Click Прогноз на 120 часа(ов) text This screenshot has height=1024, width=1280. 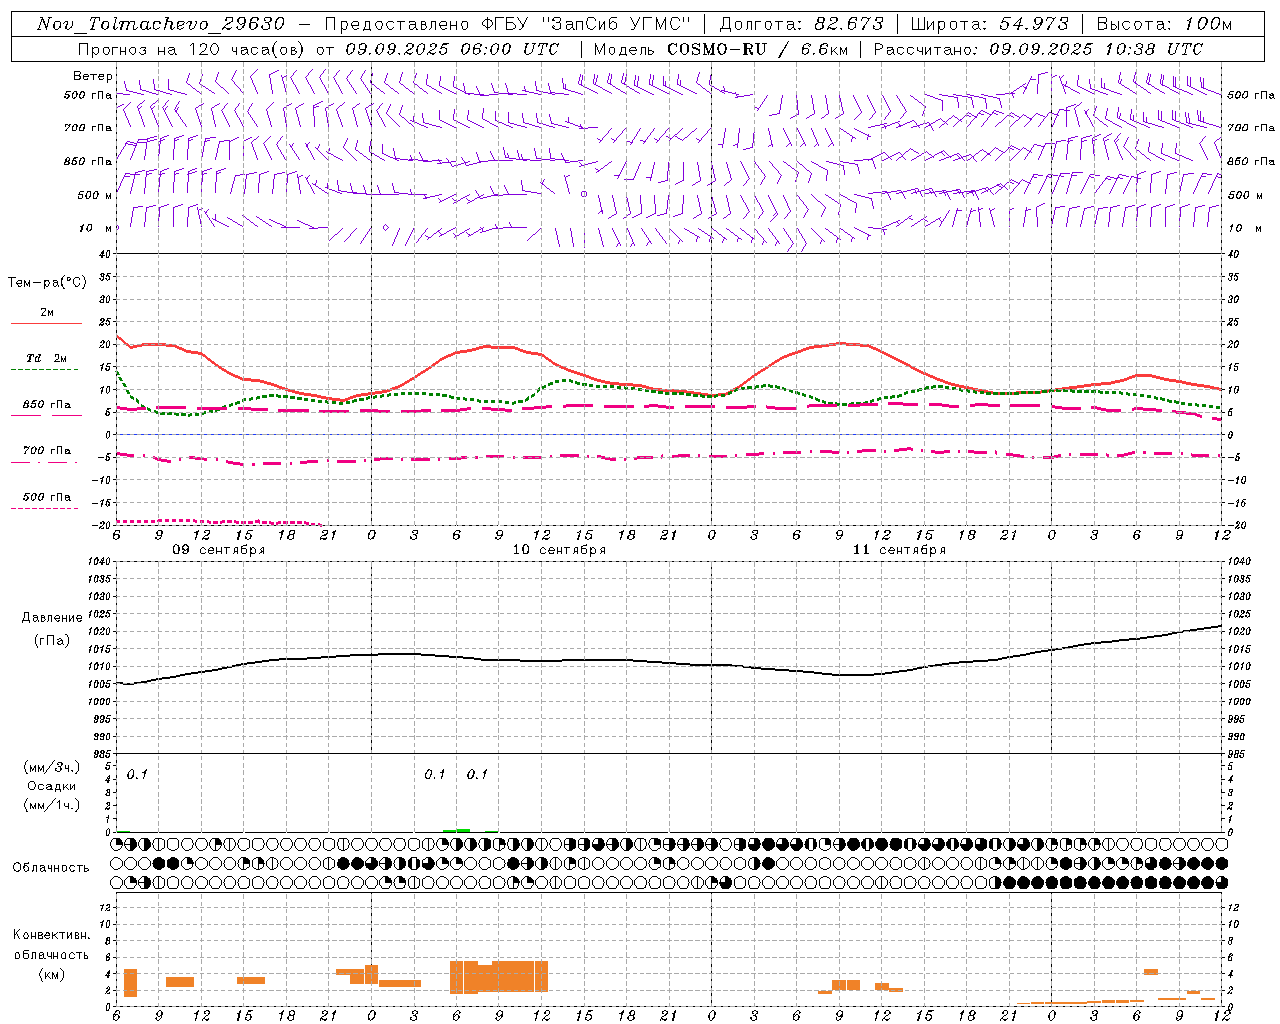click(192, 49)
